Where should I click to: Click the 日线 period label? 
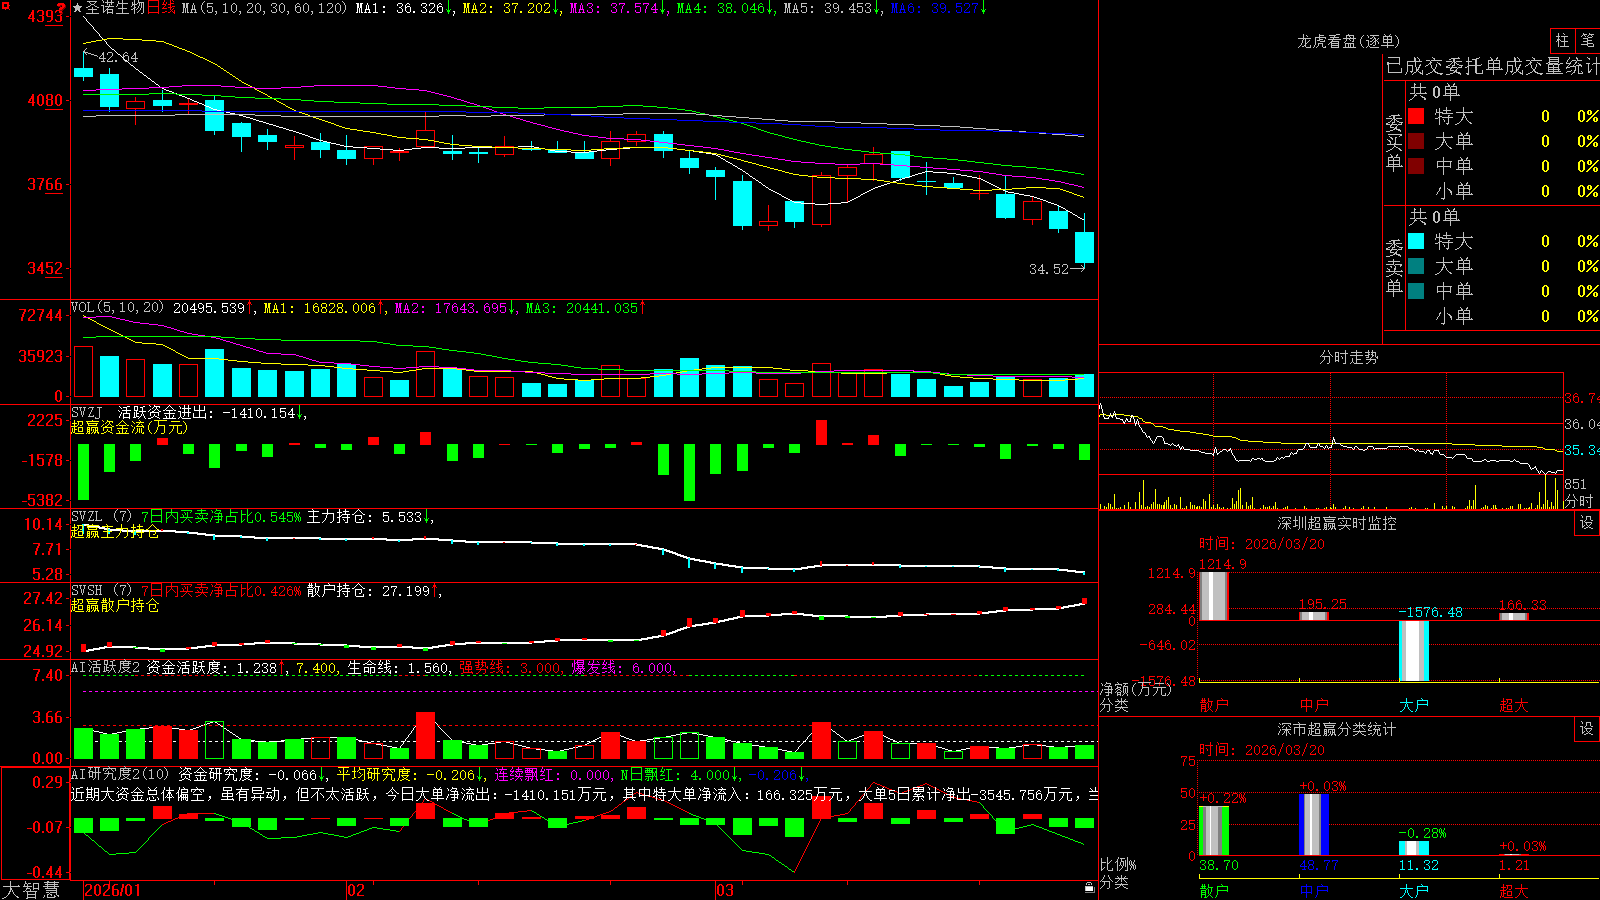(x=161, y=8)
